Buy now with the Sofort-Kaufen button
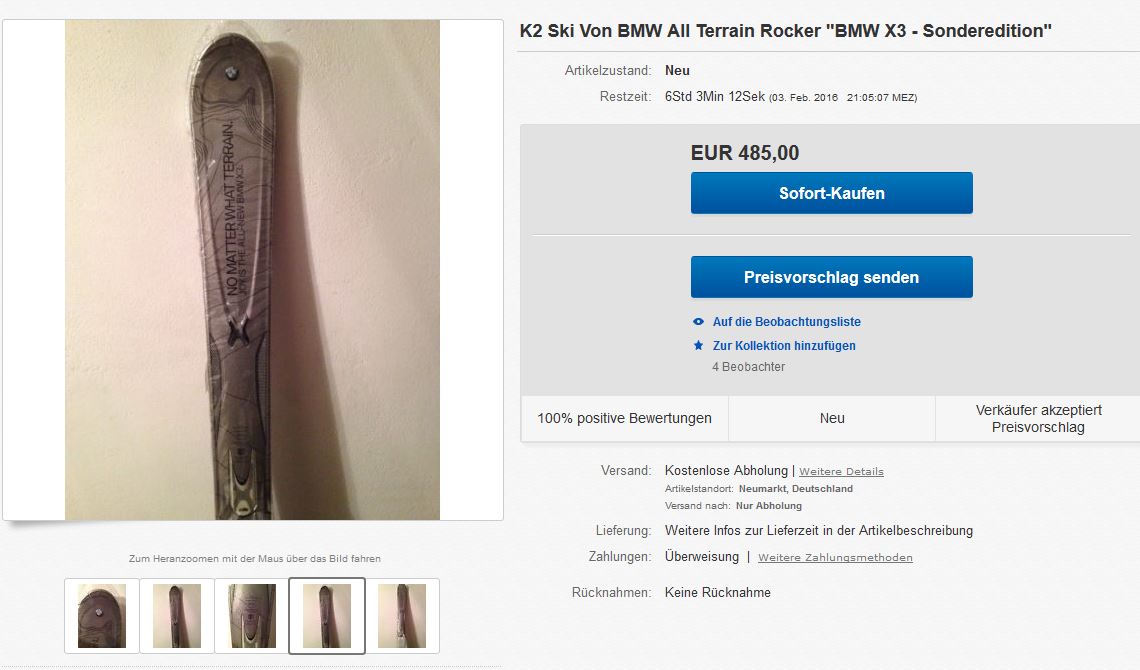This screenshot has height=670, width=1140. click(832, 193)
